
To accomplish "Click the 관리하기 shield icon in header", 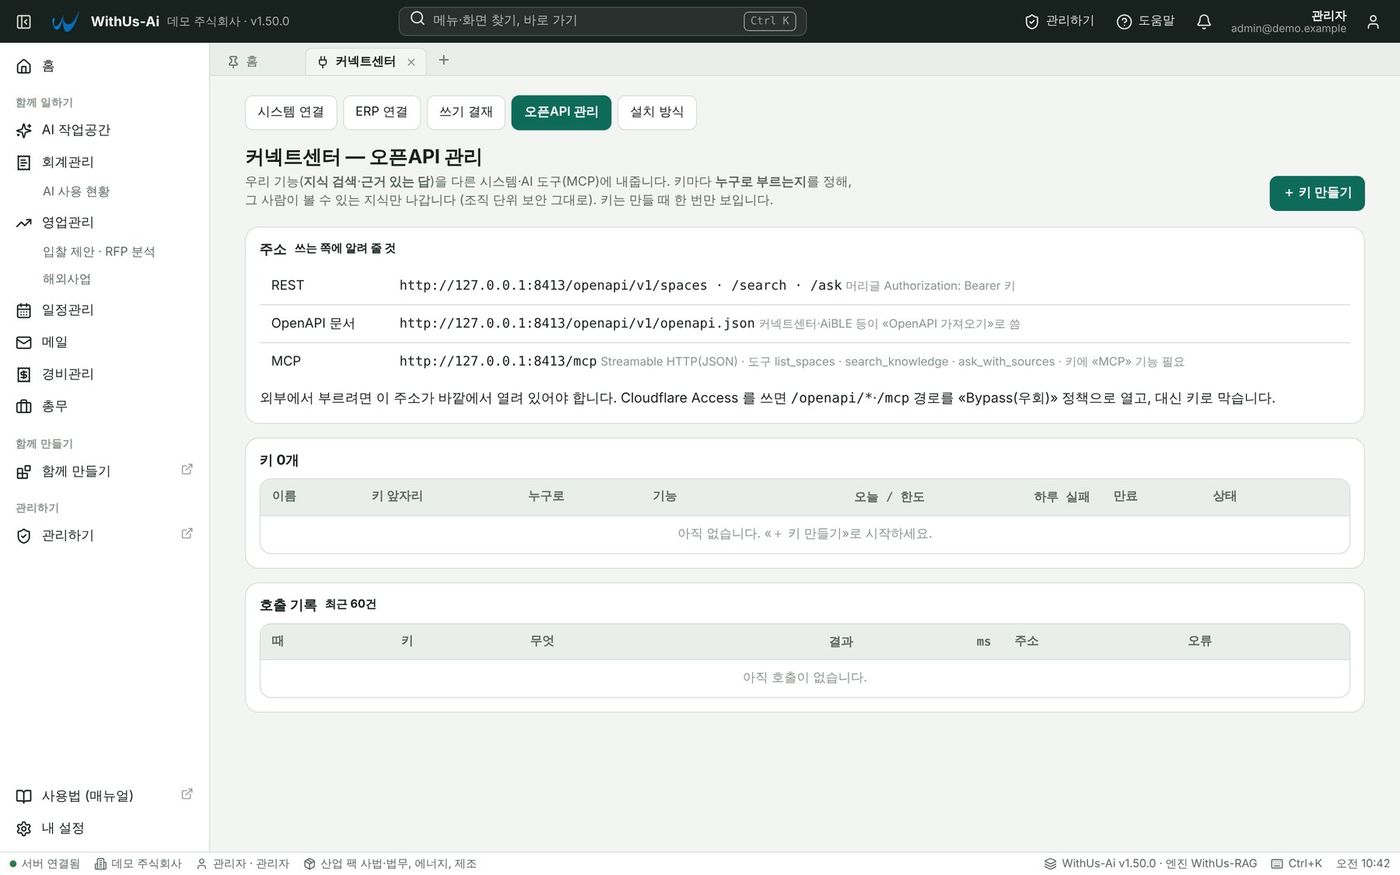I will (x=1032, y=21).
